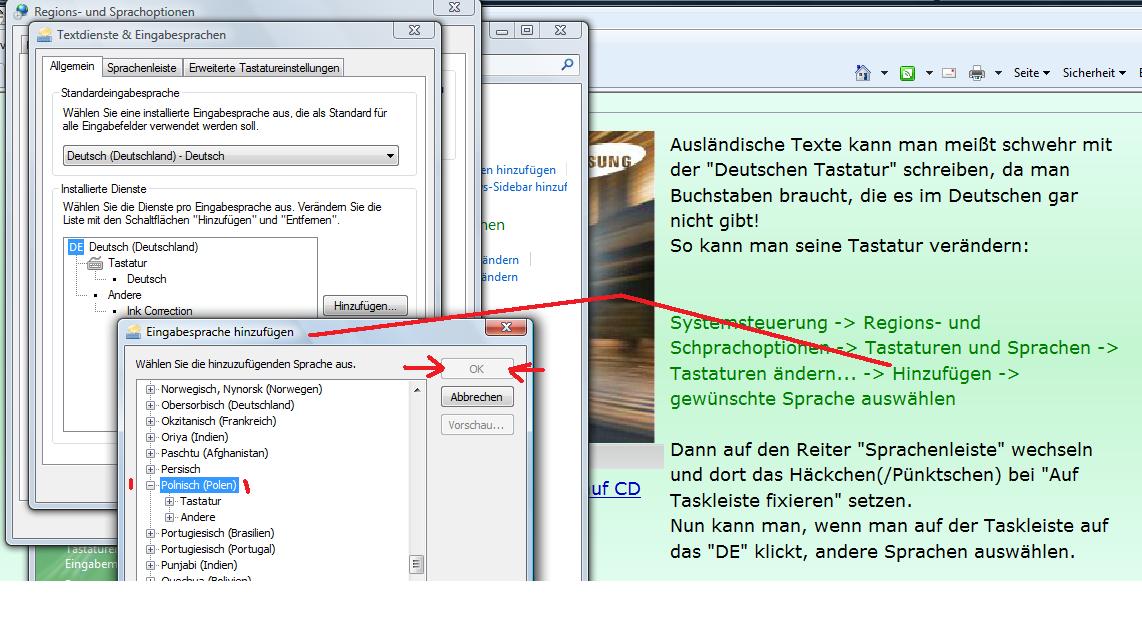Image resolution: width=1142 pixels, height=622 pixels.
Task: Click the Home icon in browser toolbar
Action: 863,73
